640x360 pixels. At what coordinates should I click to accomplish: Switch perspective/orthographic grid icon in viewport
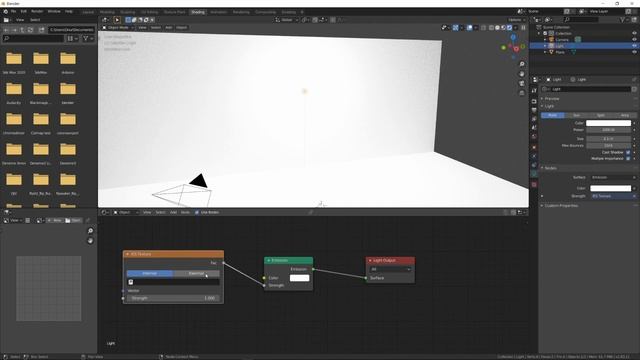coord(522,93)
